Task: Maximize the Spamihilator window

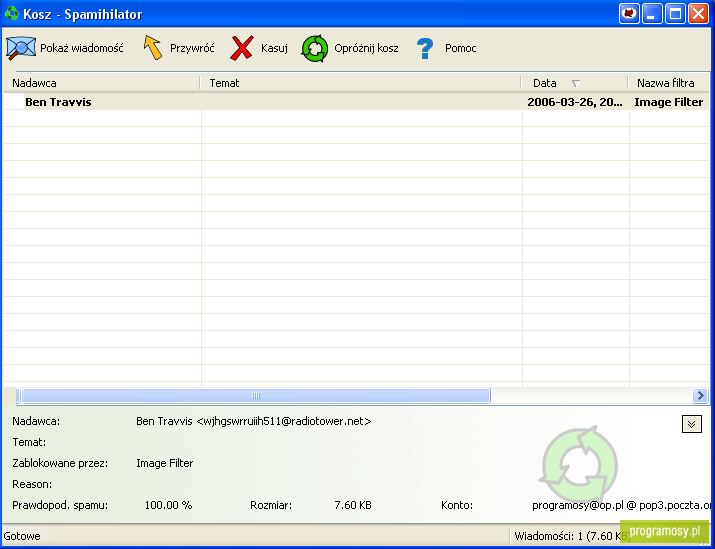Action: coord(675,13)
